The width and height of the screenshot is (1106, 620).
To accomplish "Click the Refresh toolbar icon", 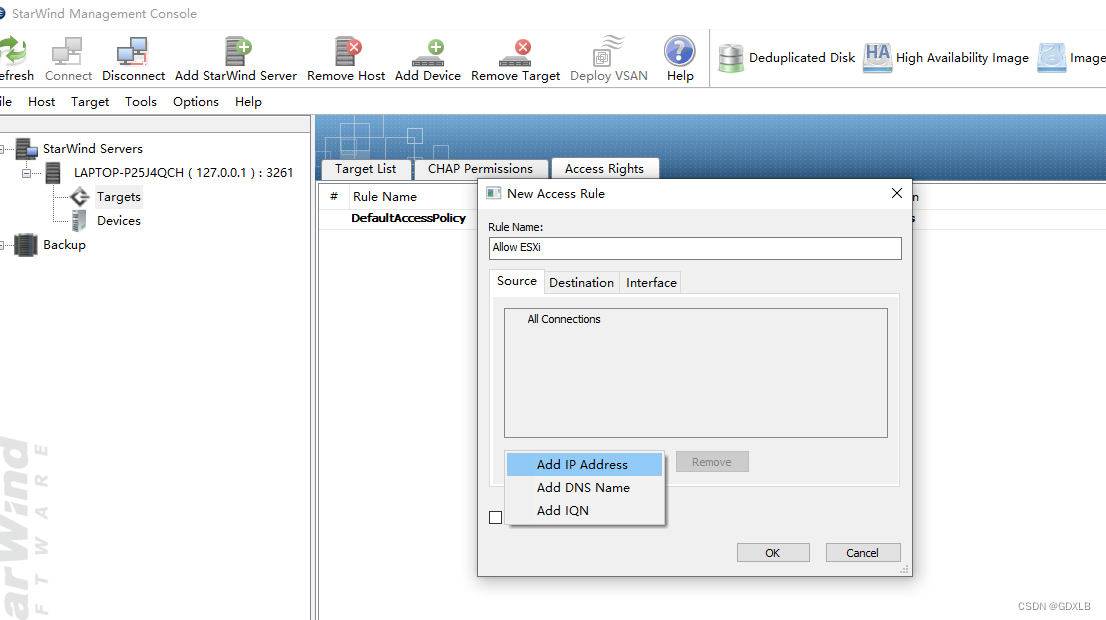I will [12, 51].
